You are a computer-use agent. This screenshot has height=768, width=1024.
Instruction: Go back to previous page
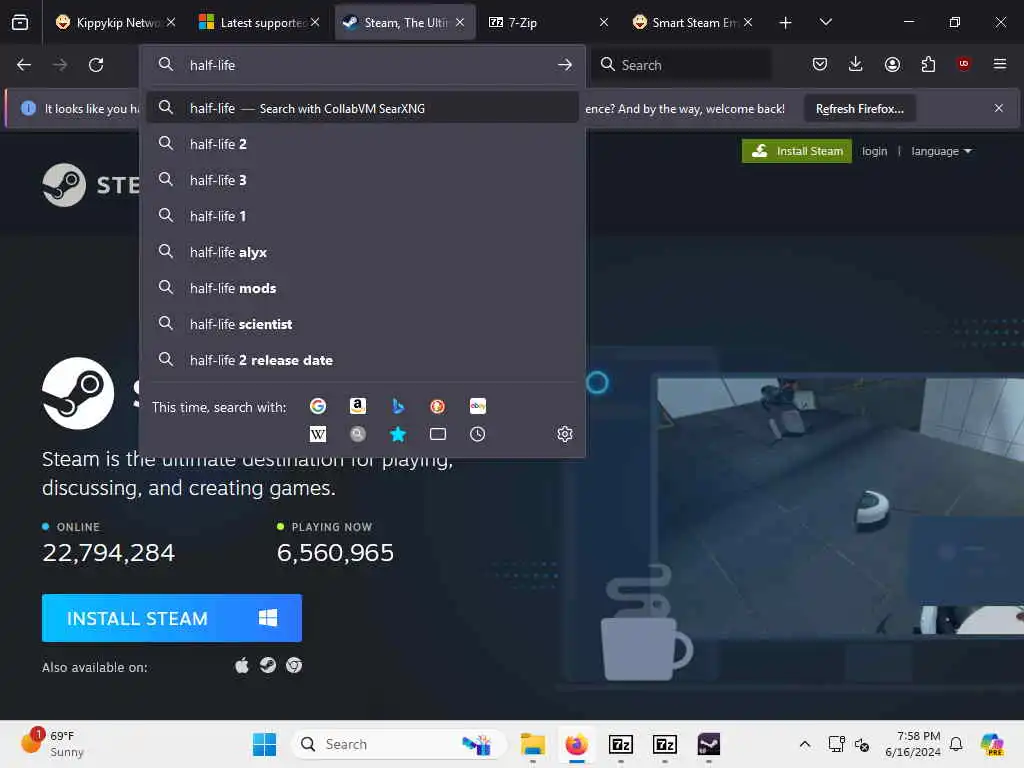tap(24, 65)
